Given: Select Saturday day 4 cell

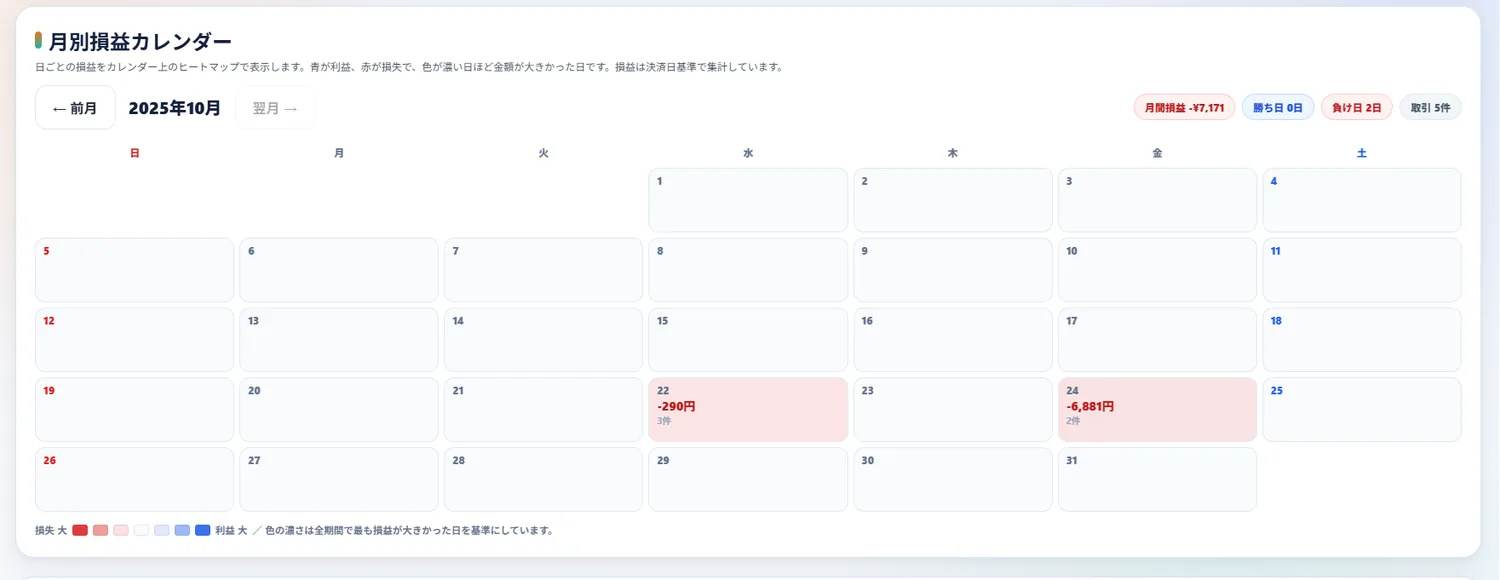Looking at the screenshot, I should (1362, 200).
